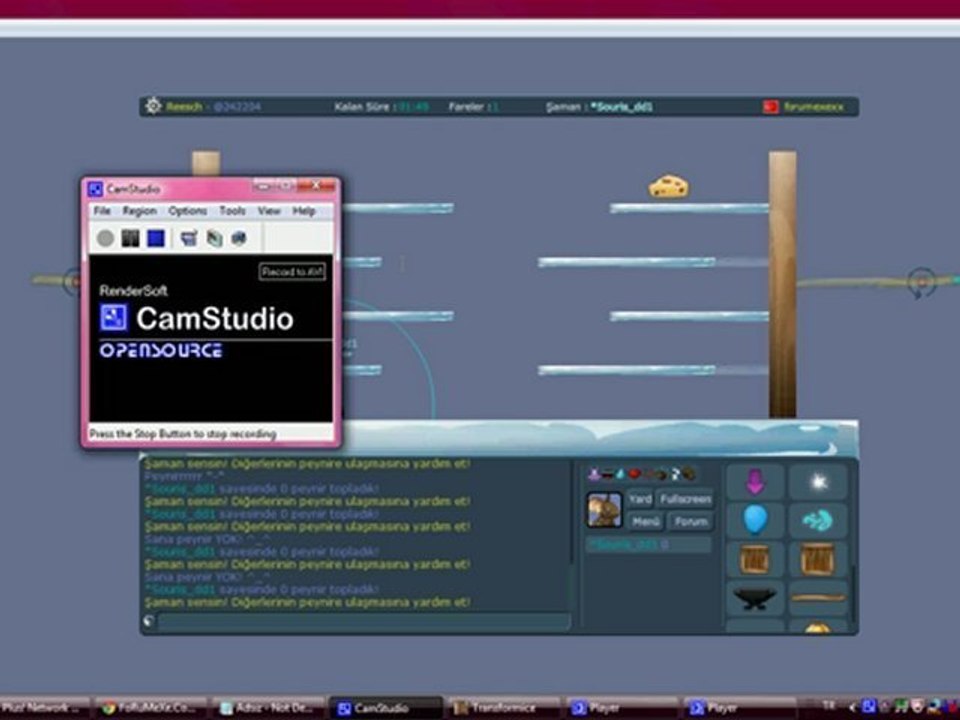Image resolution: width=960 pixels, height=720 pixels.
Task: Select the white spirit spark item
Action: click(818, 481)
